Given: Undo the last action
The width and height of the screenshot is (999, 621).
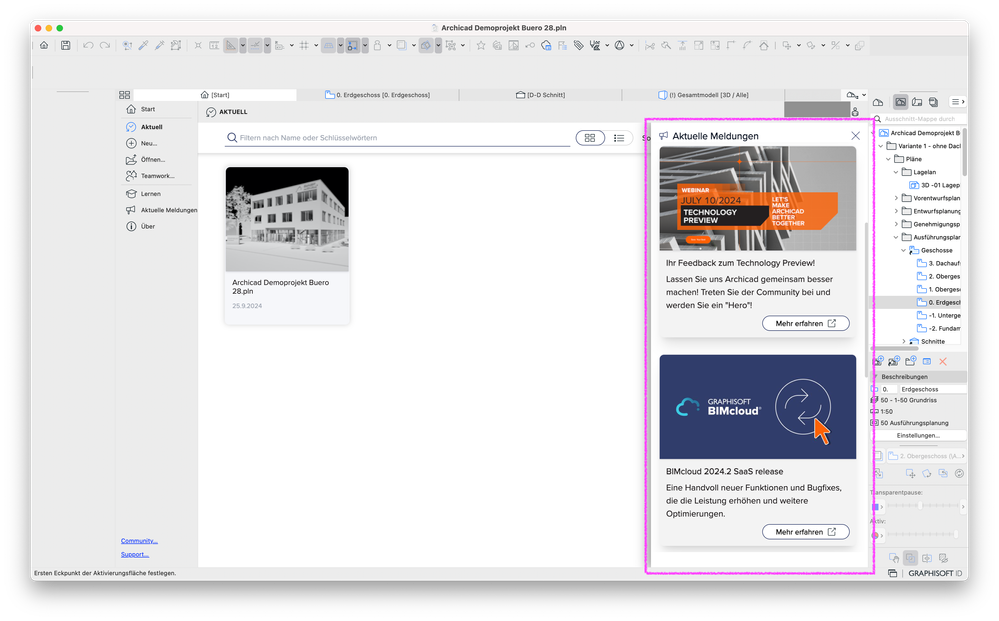Looking at the screenshot, I should click(88, 45).
